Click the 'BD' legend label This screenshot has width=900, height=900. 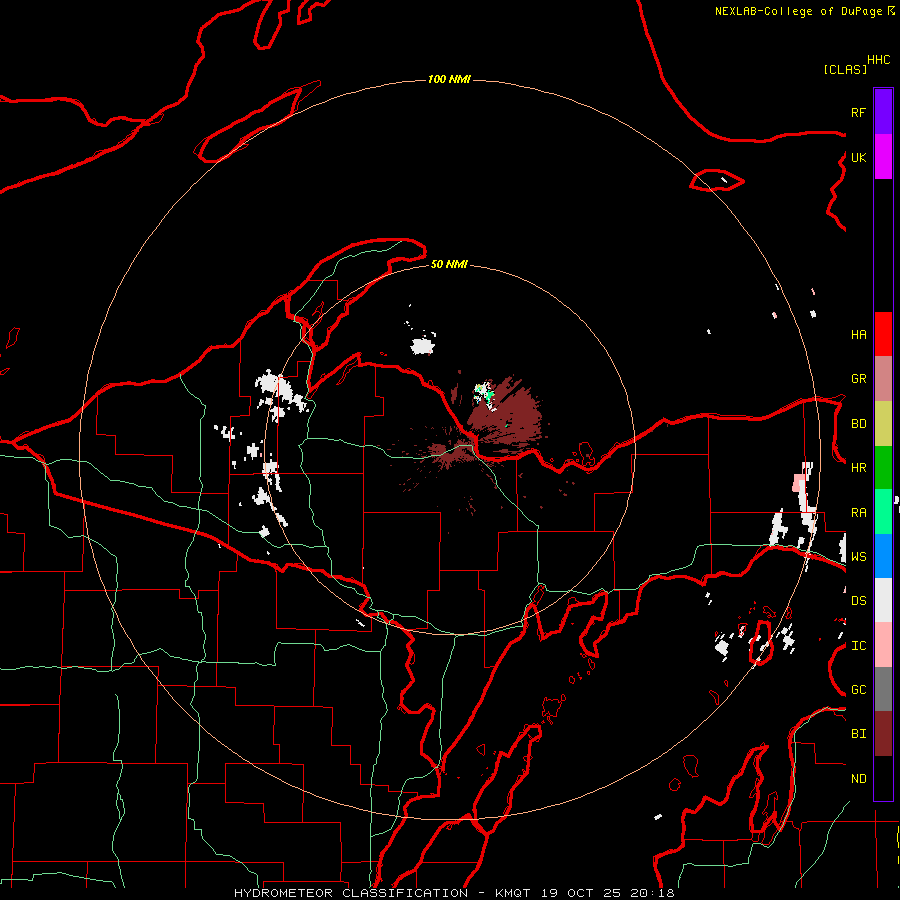[x=858, y=424]
